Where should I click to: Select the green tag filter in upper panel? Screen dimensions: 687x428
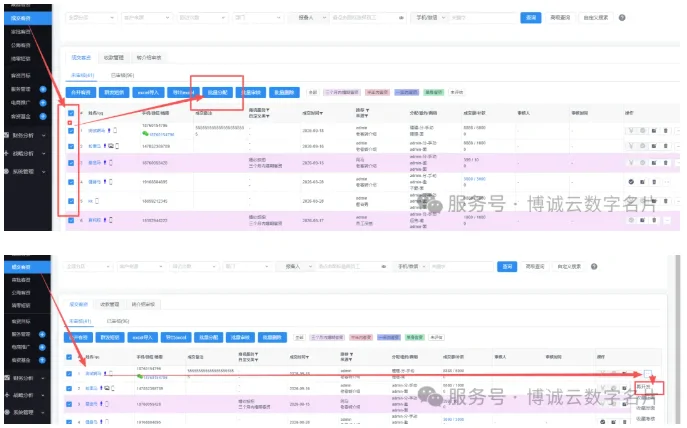(x=434, y=92)
